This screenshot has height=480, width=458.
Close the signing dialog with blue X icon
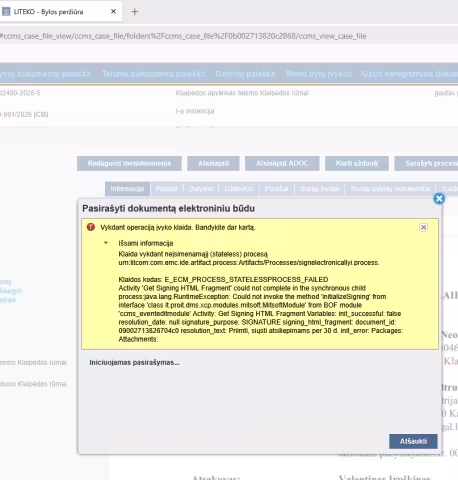(439, 199)
